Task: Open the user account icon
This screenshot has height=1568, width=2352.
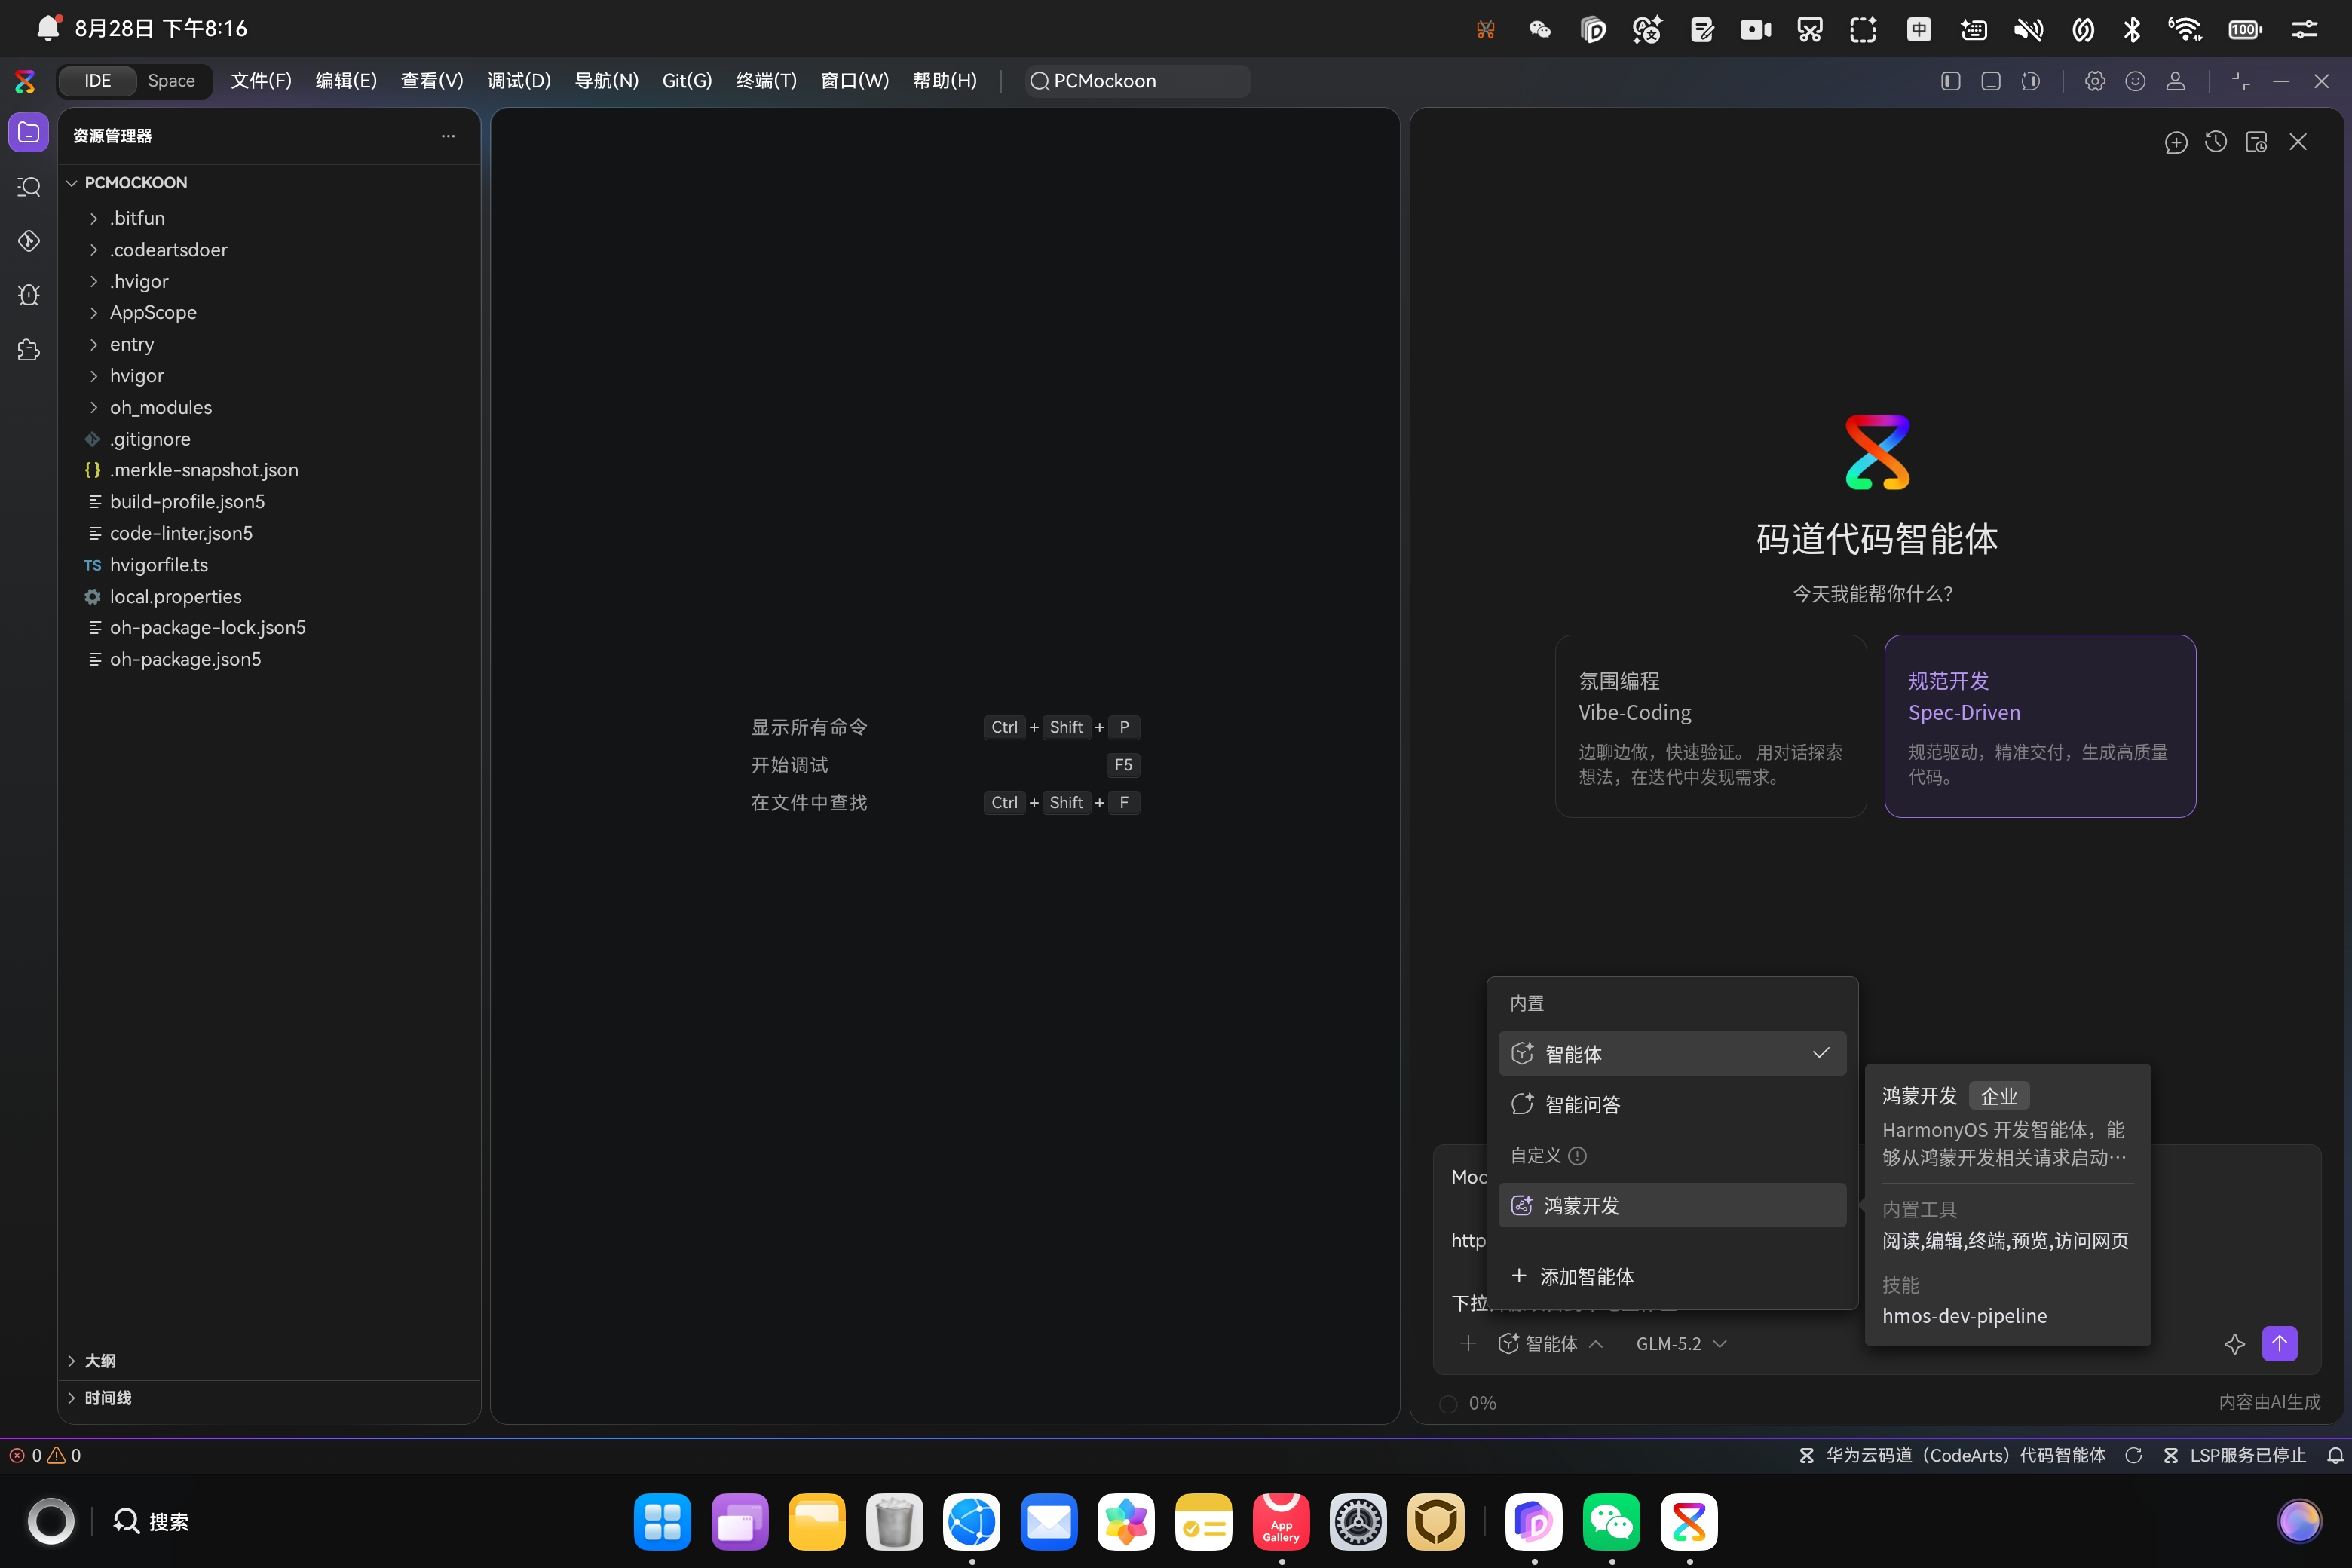Action: pyautogui.click(x=2175, y=81)
